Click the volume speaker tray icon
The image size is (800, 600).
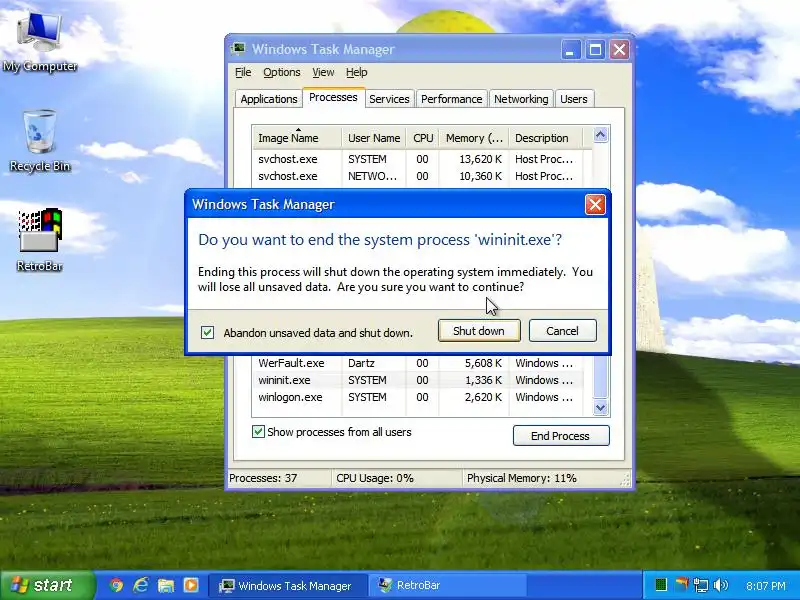coord(721,585)
